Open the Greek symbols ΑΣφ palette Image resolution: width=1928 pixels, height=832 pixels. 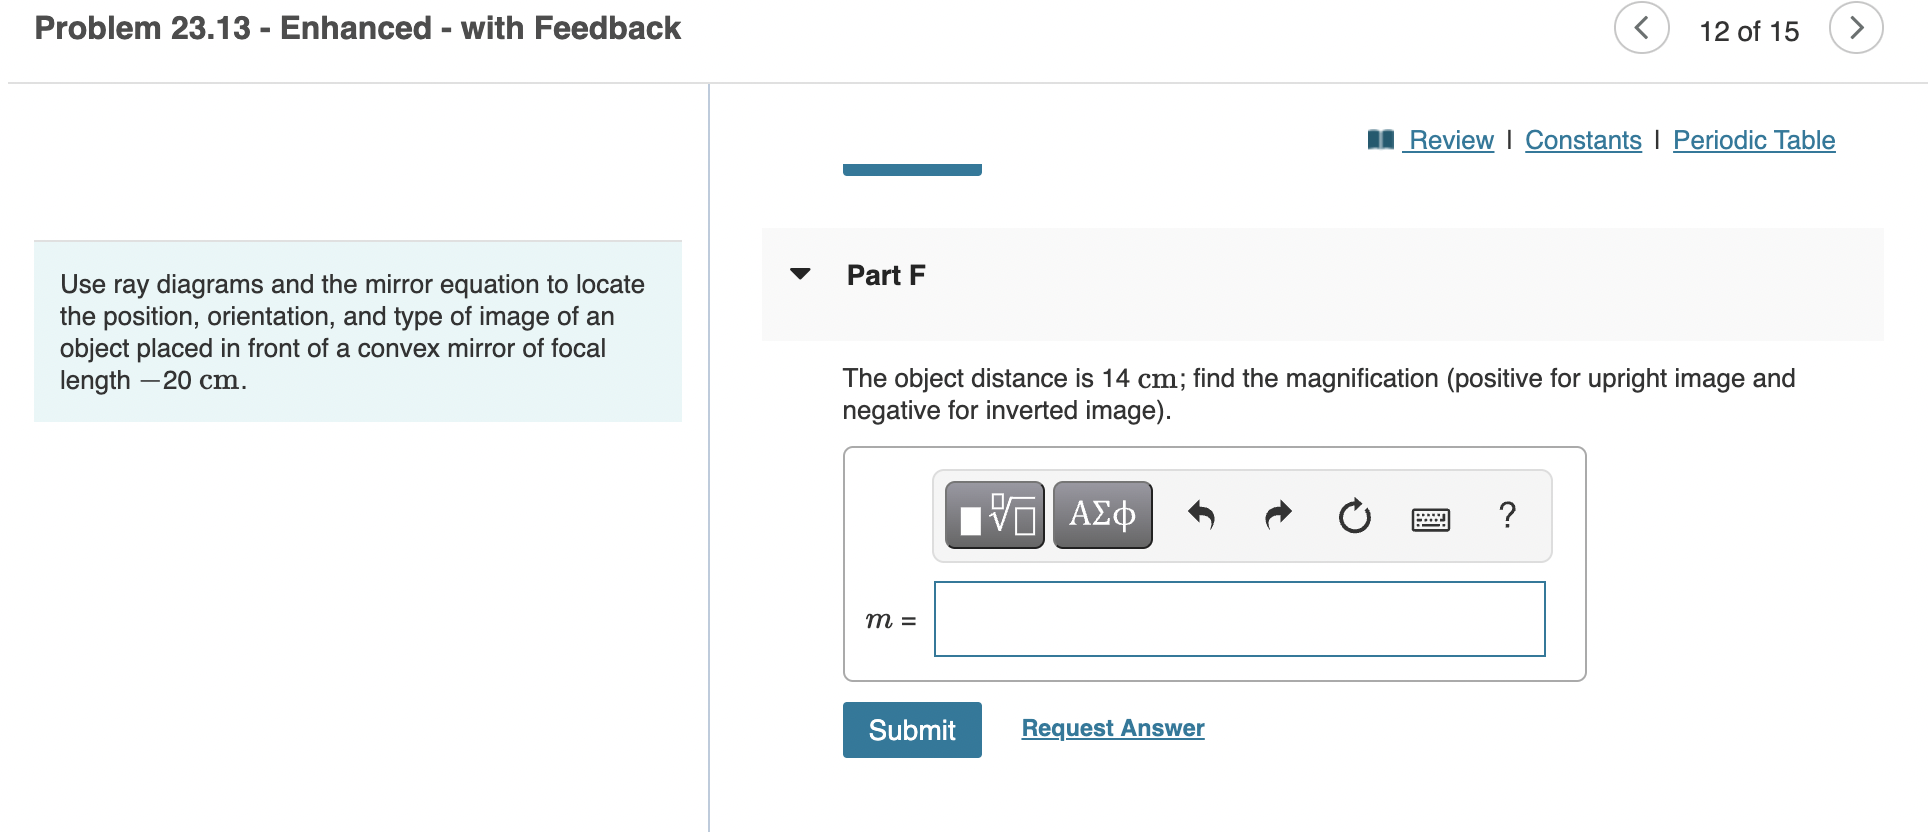pos(1101,514)
